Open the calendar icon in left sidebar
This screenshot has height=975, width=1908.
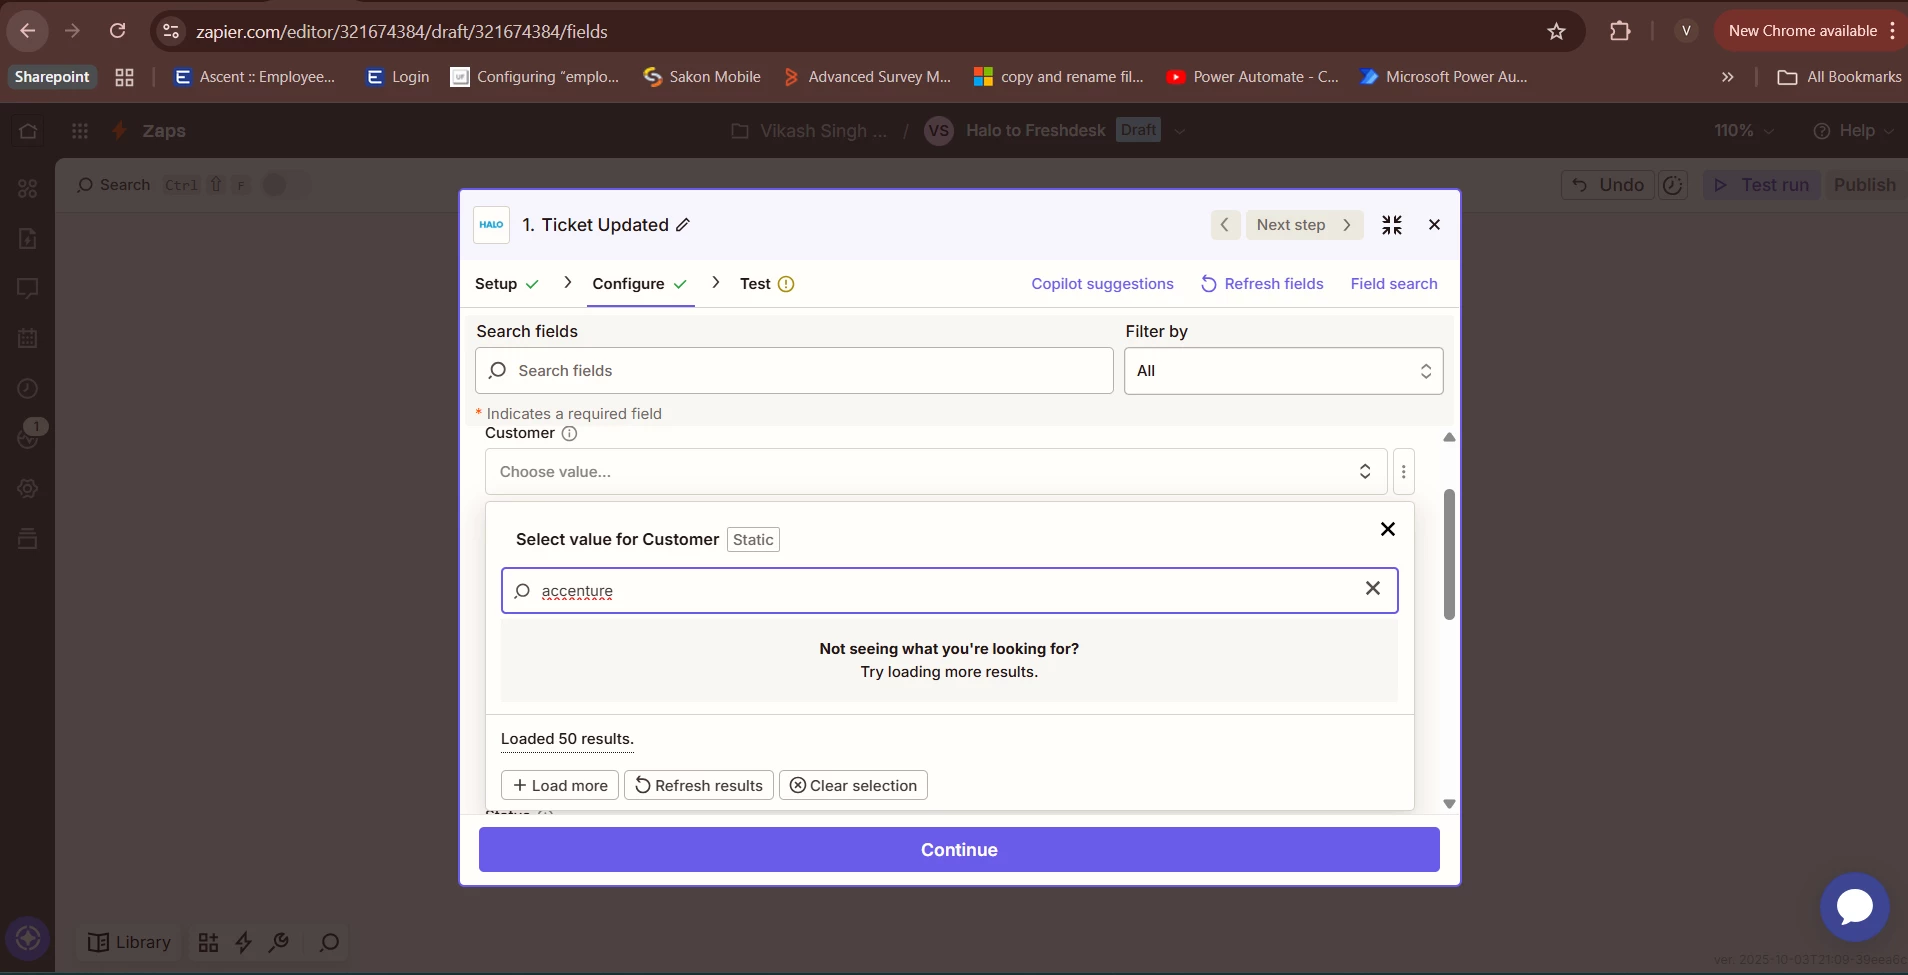click(28, 338)
